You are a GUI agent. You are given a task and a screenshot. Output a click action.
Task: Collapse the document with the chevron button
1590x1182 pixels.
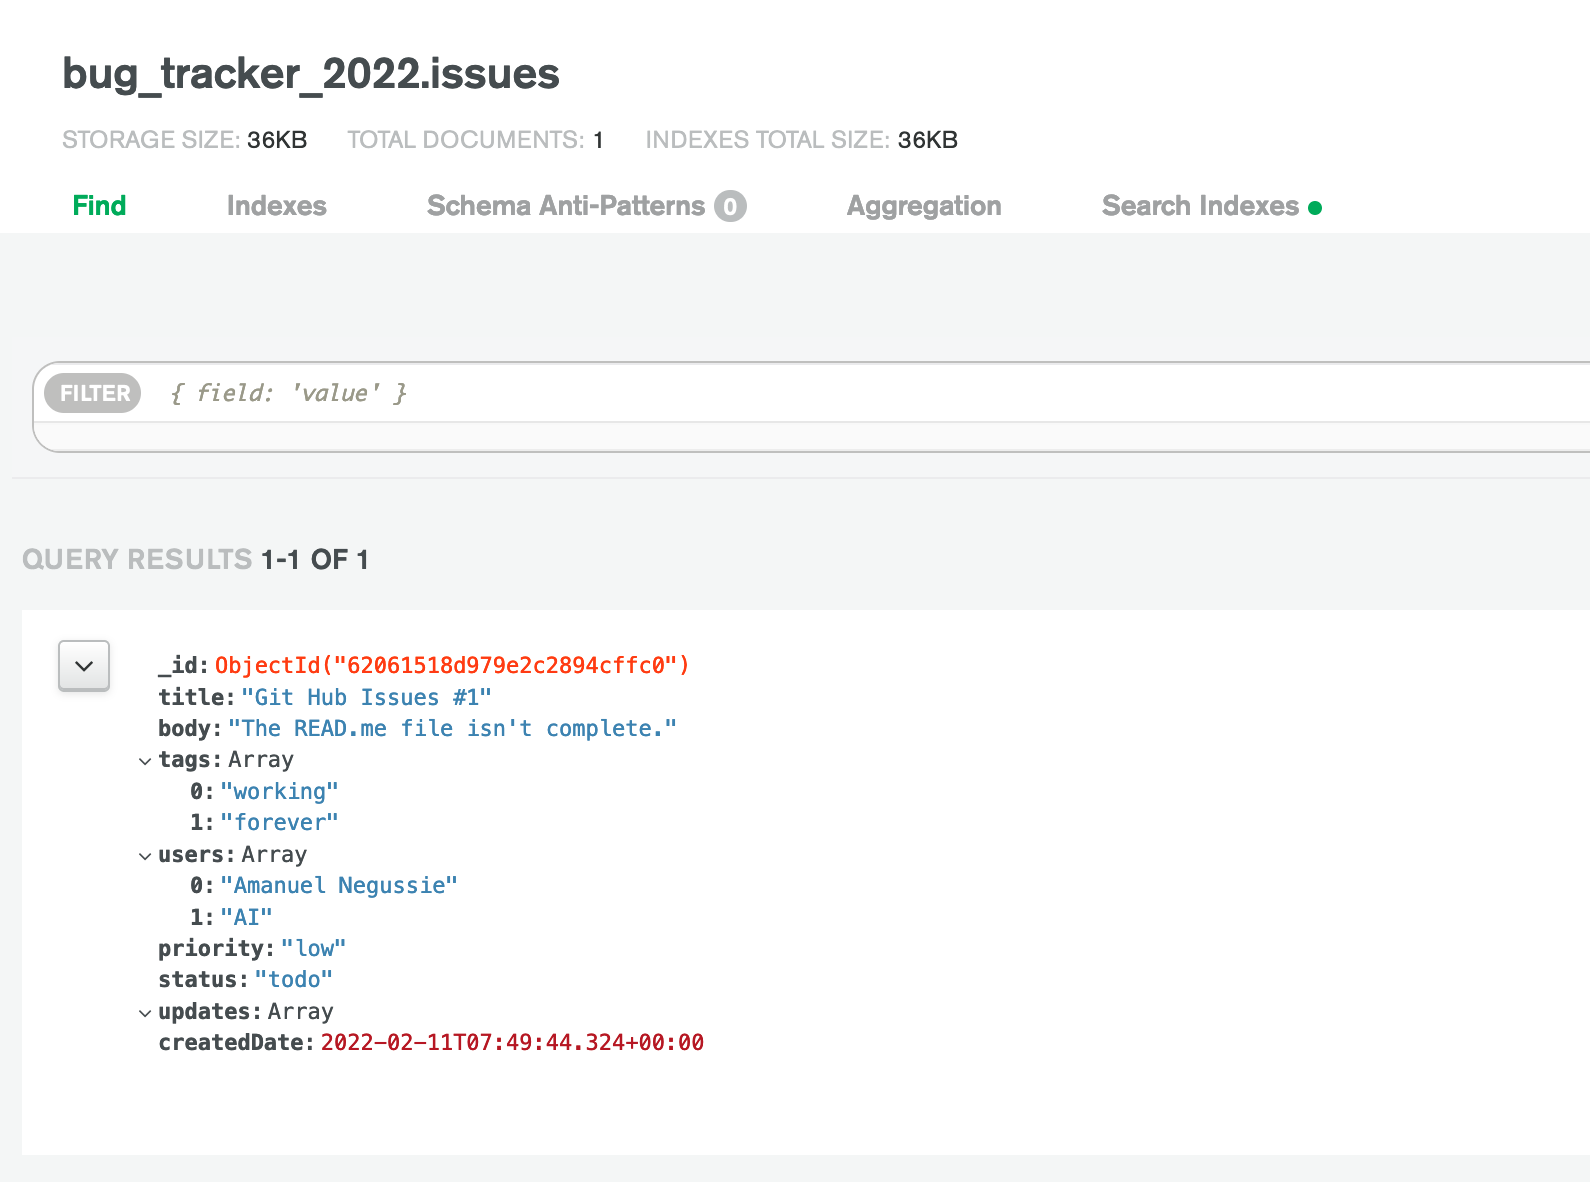(84, 666)
